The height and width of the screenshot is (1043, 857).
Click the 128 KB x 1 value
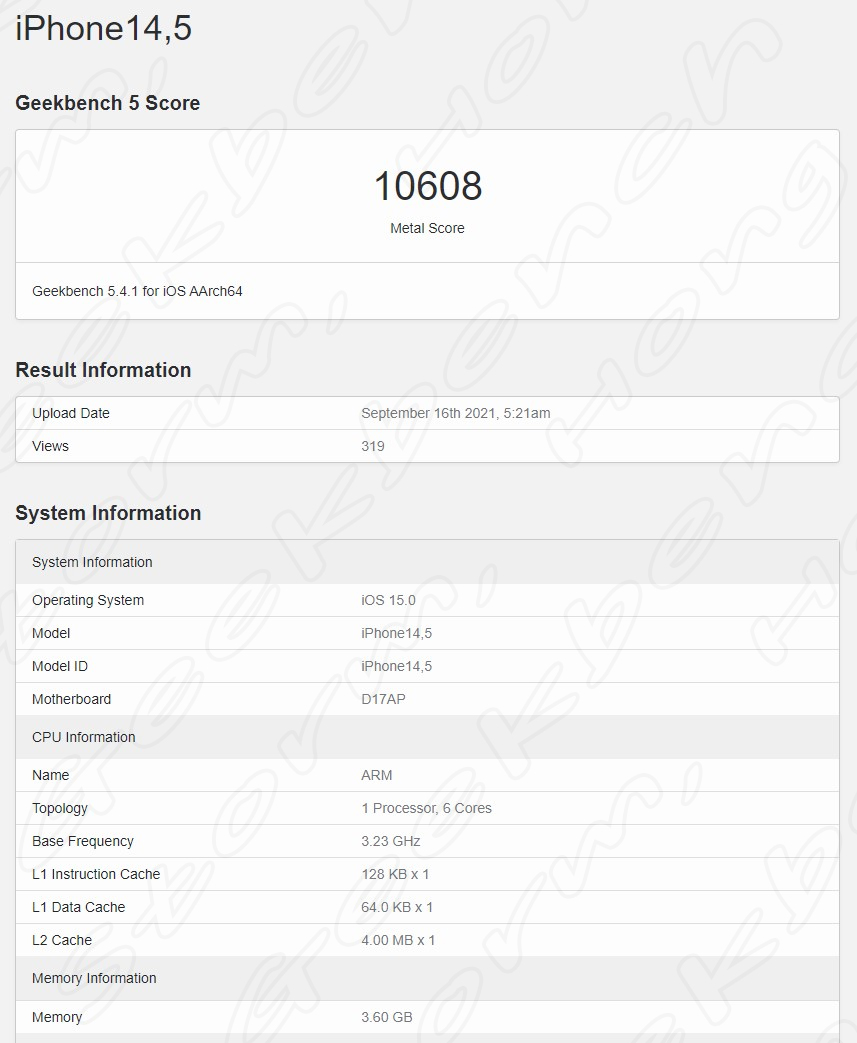[395, 874]
